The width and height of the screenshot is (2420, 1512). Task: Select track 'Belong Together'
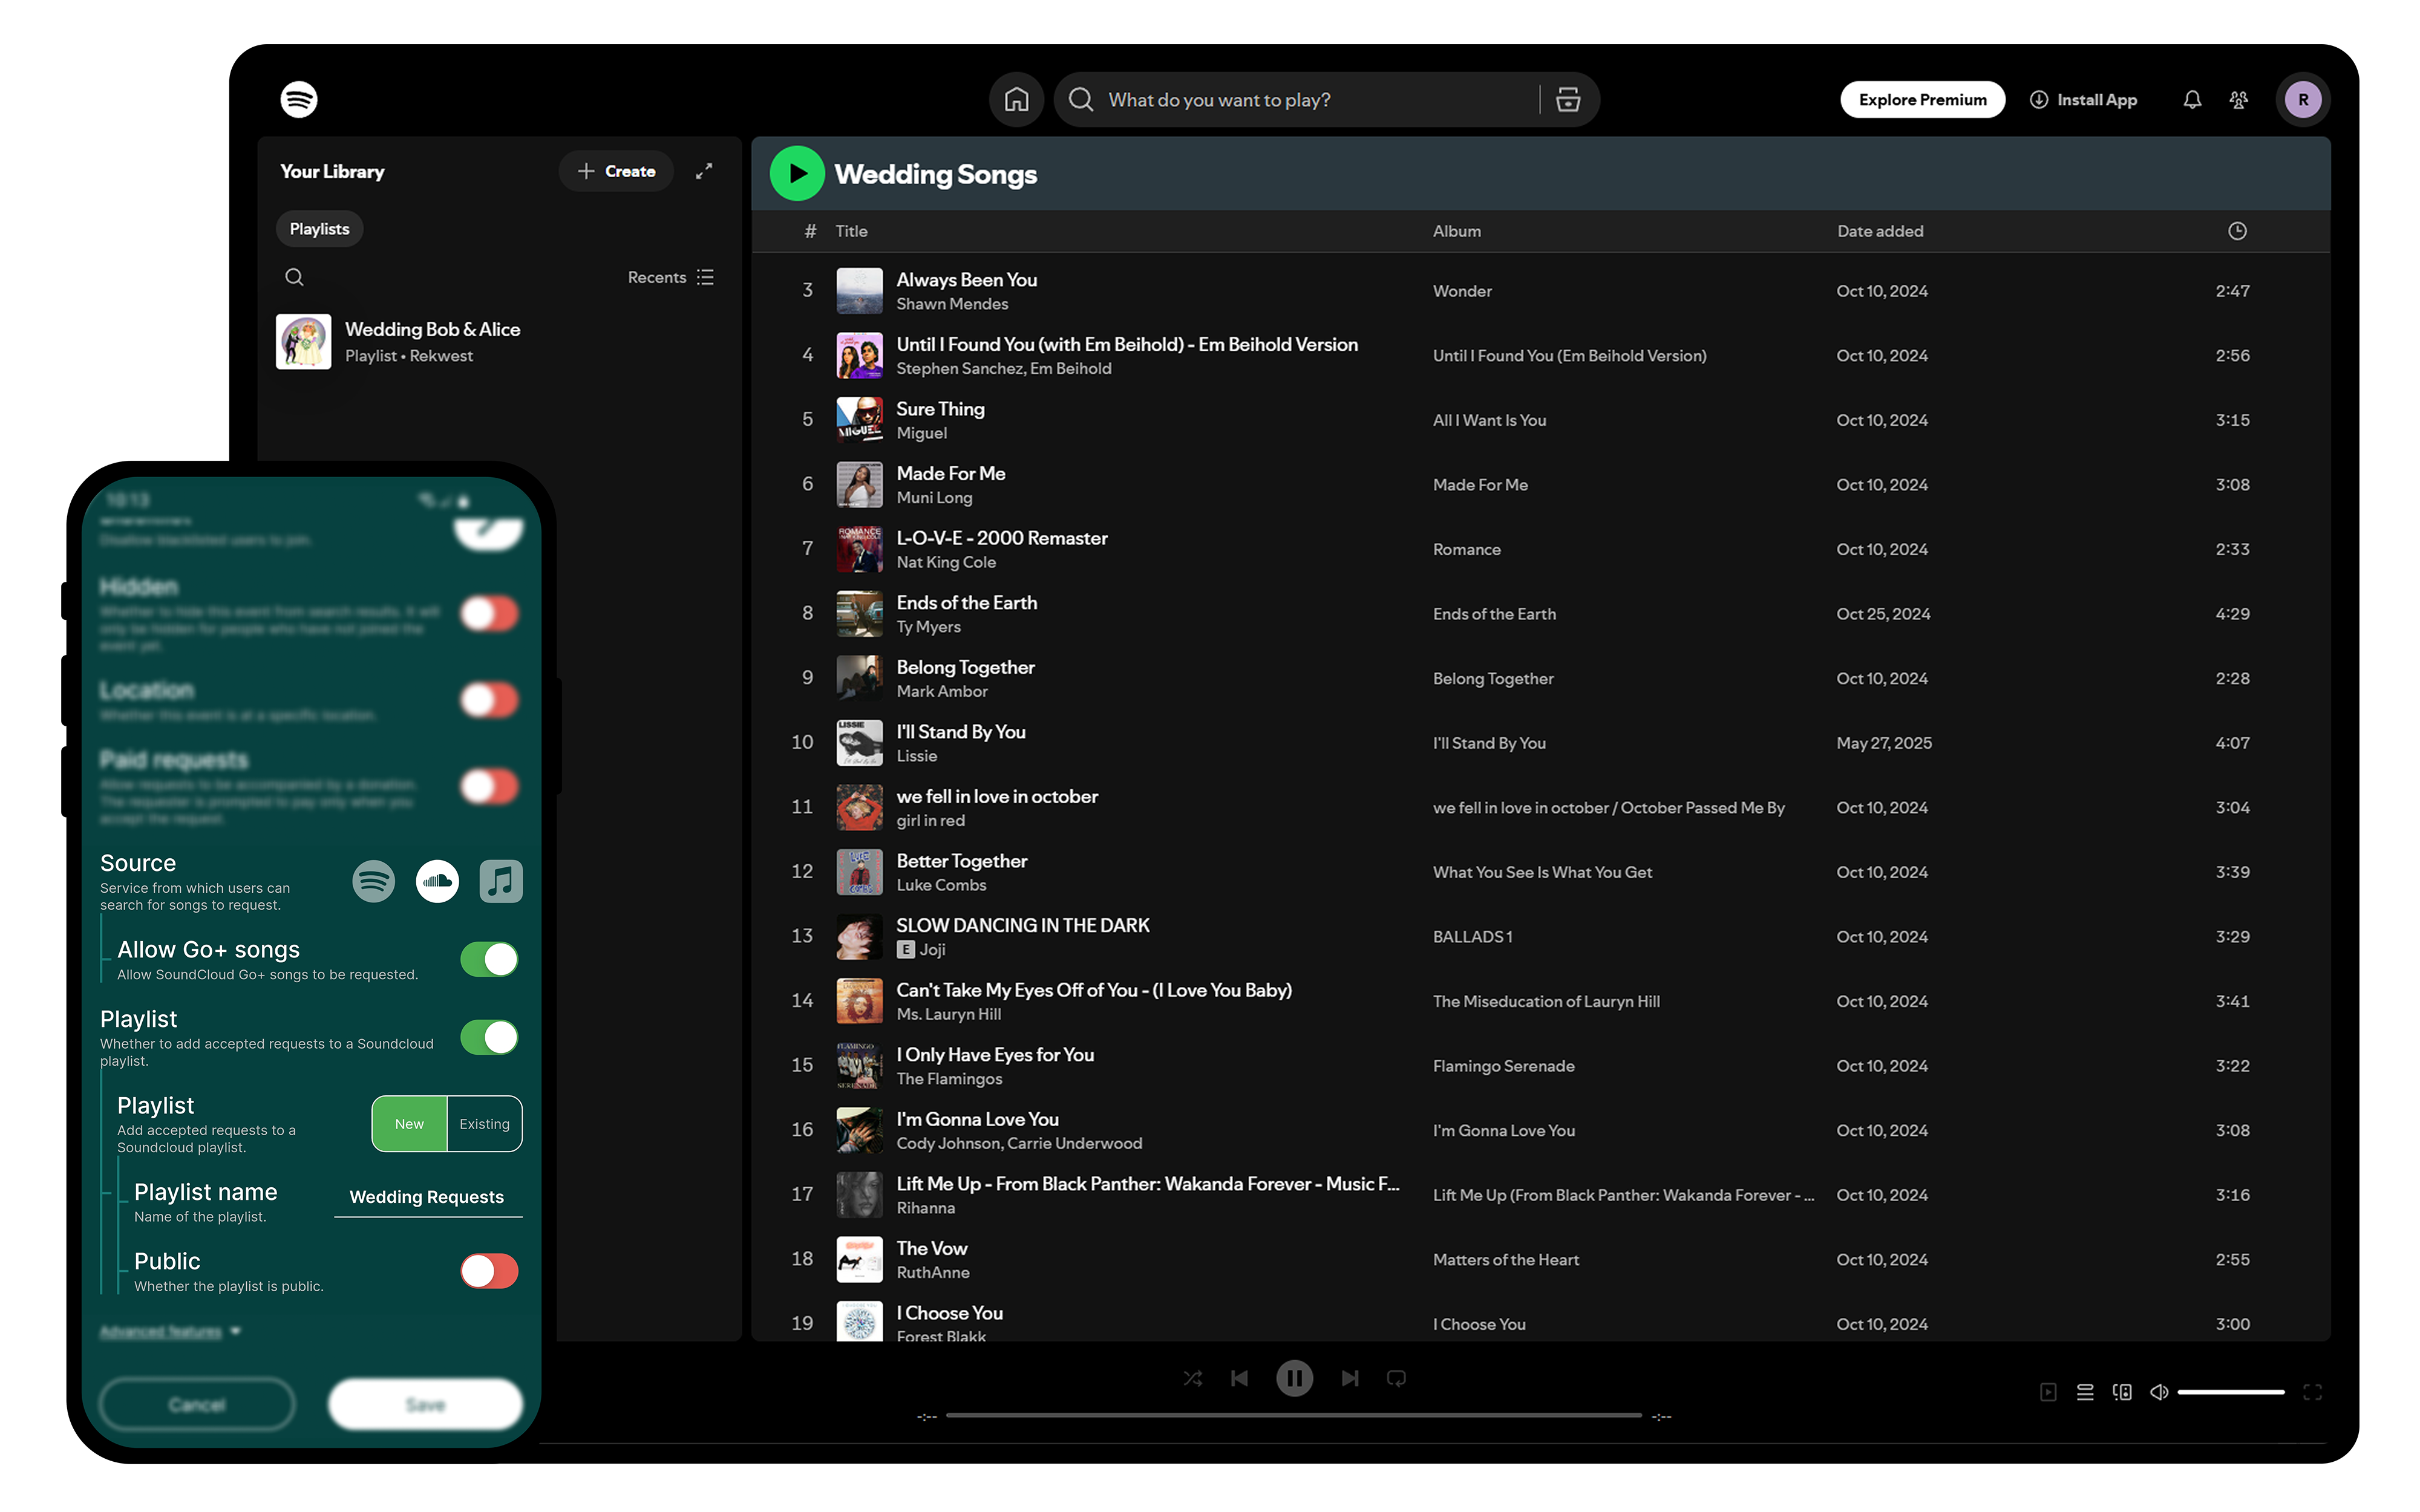tap(965, 667)
